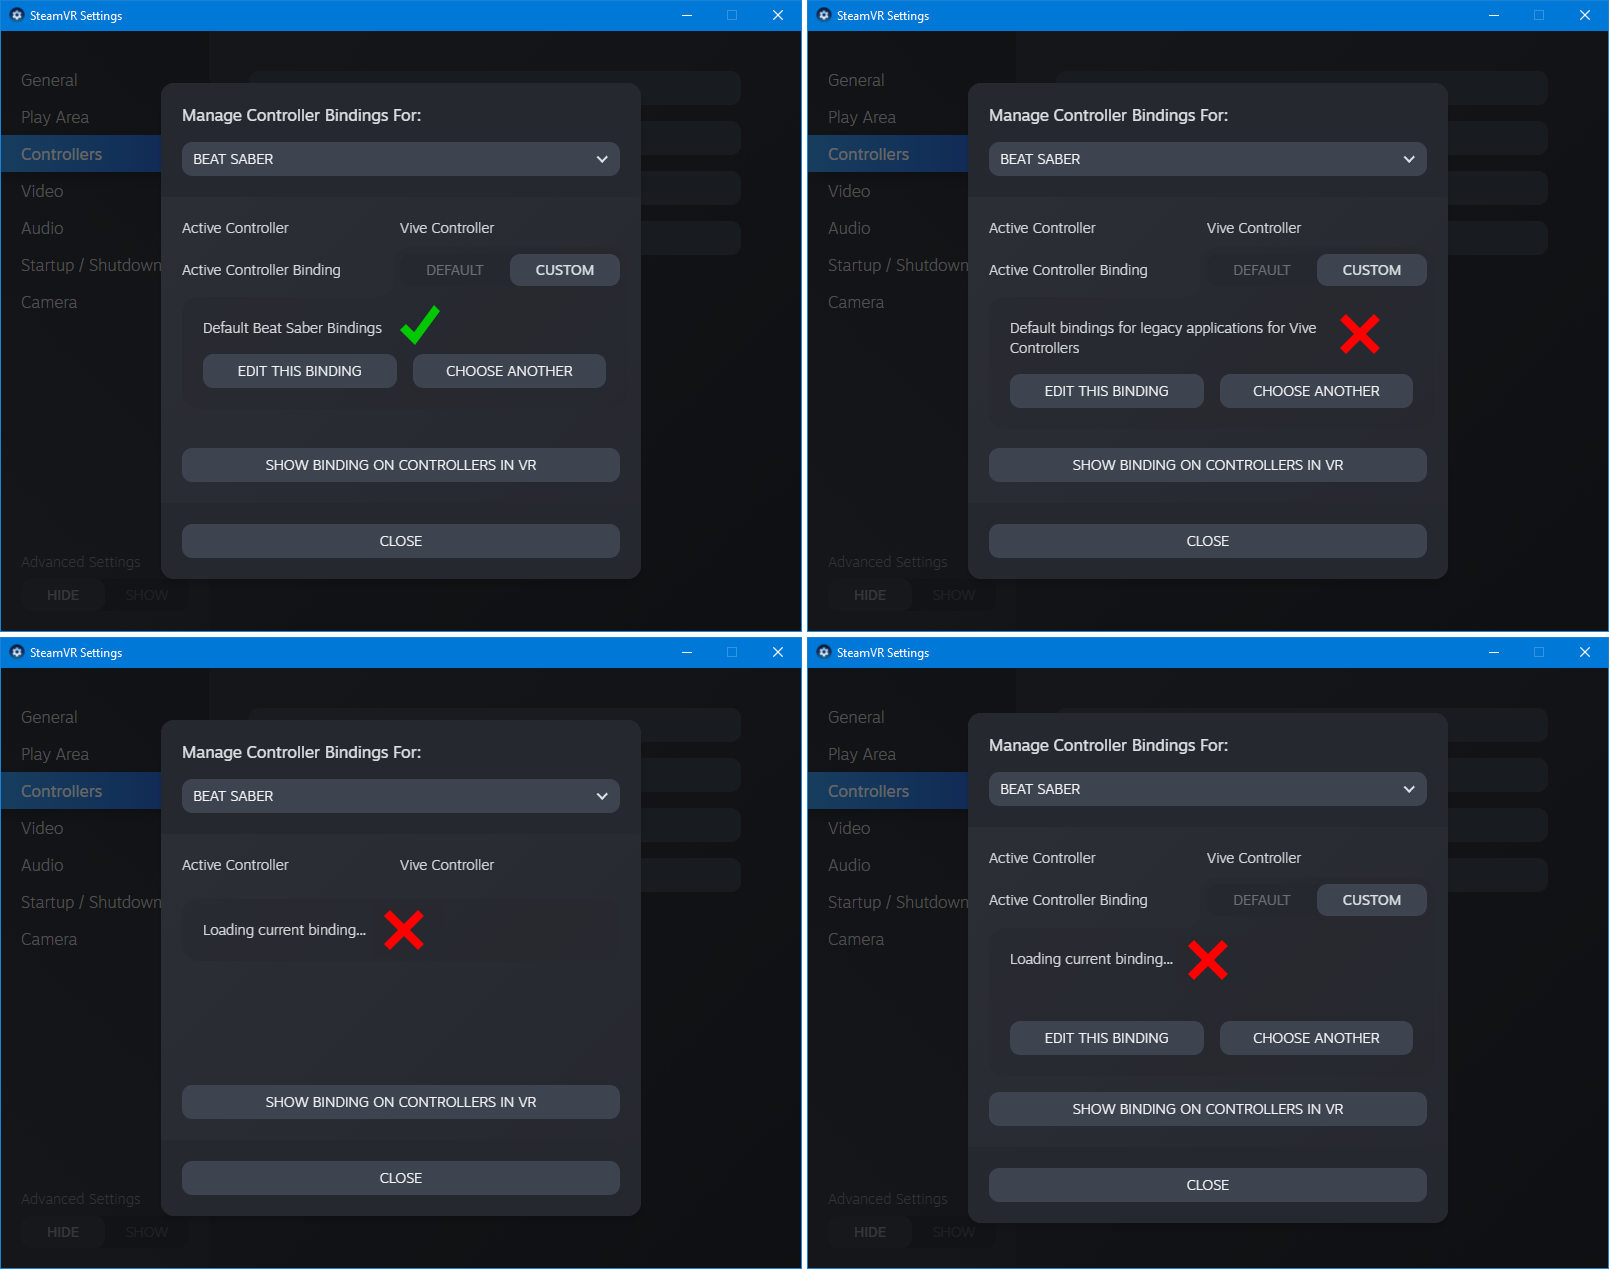Click EDIT THIS BINDING in top-right window
The image size is (1609, 1269).
1107,391
